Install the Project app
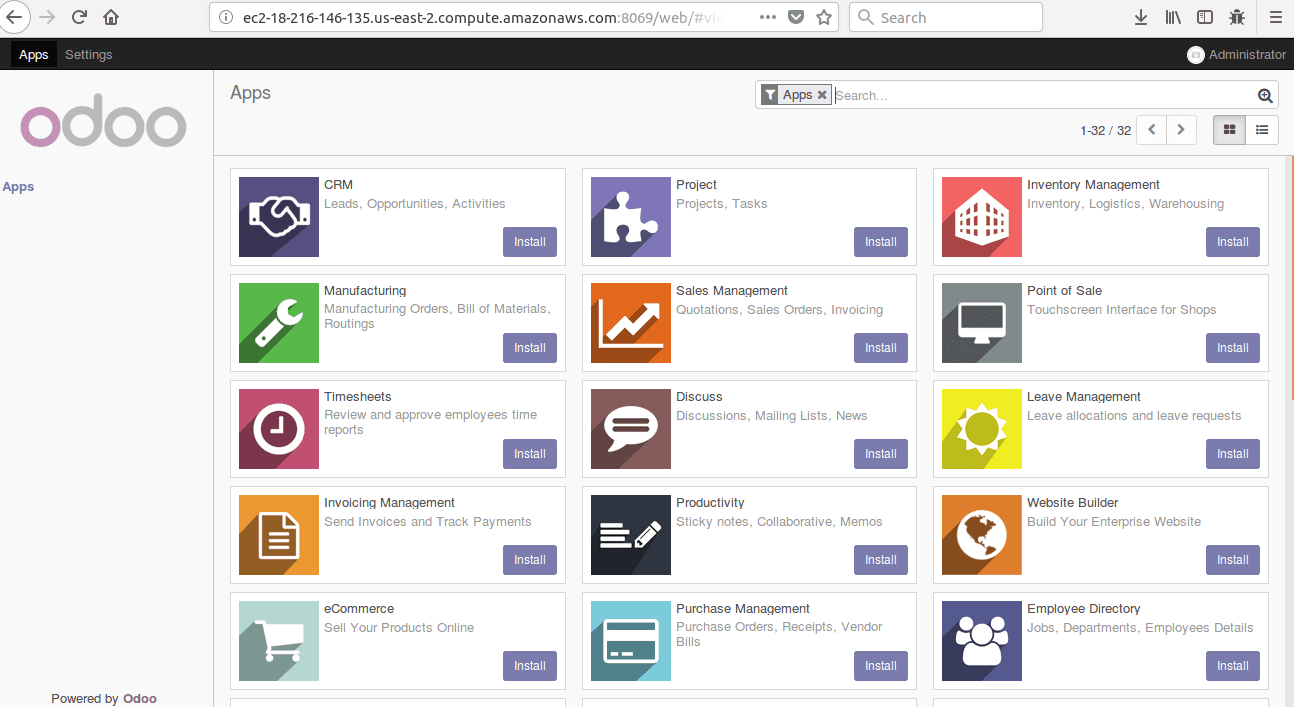This screenshot has width=1294, height=707. tap(881, 242)
